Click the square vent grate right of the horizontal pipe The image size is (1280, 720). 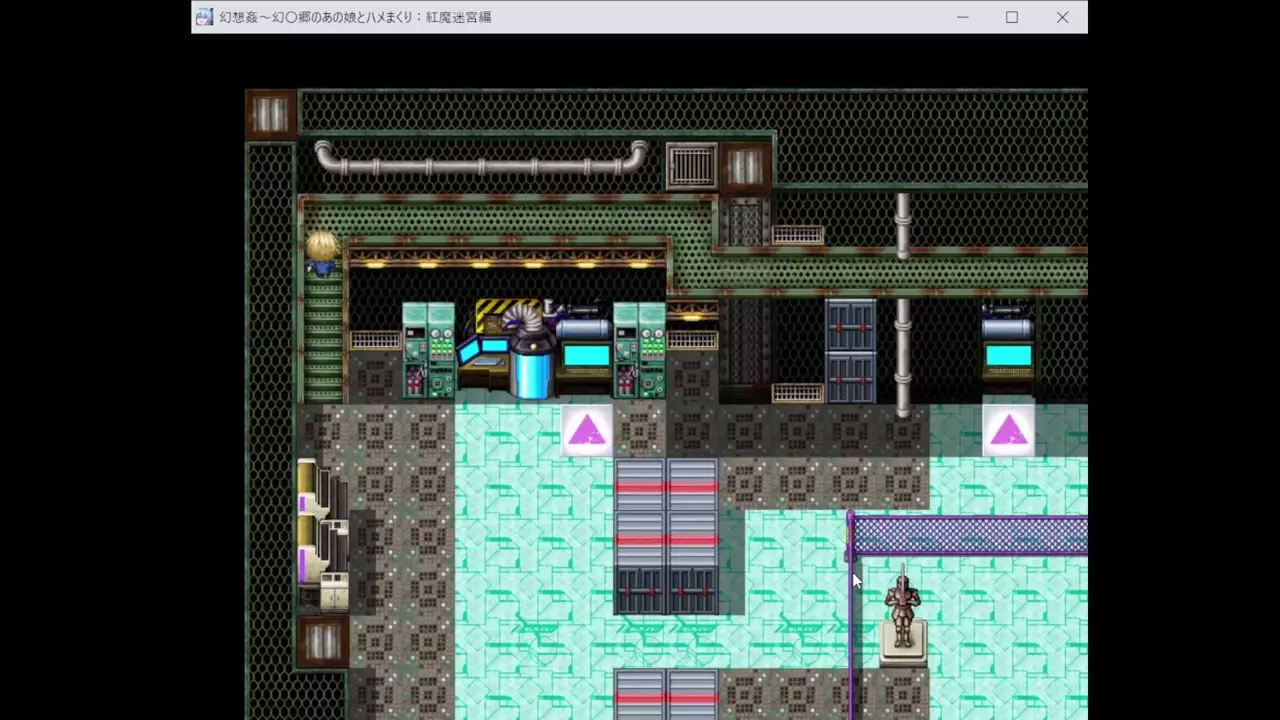(691, 166)
